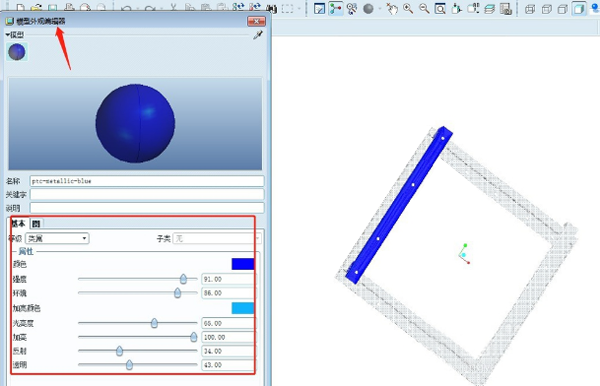Click the name field containing ptc-metallic-blue
This screenshot has width=600, height=386.
coord(147,181)
